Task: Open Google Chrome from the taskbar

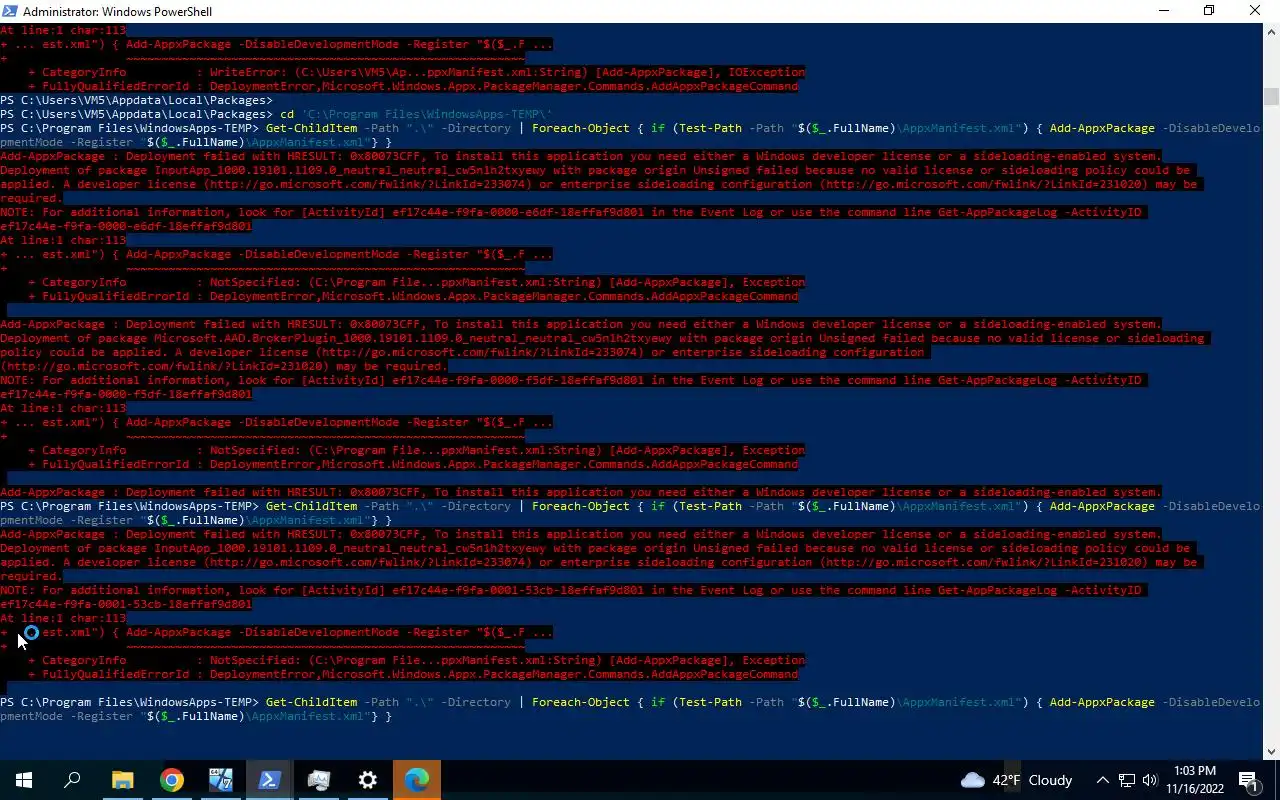Action: click(172, 780)
